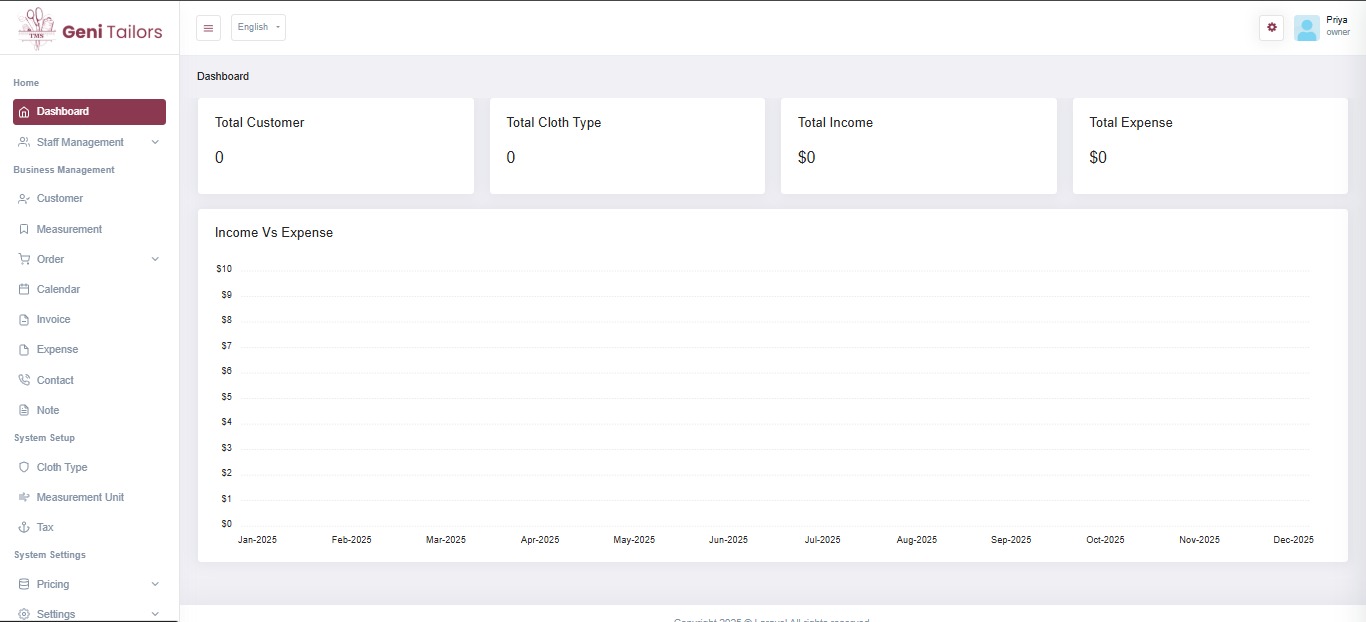Viewport: 1366px width, 622px height.
Task: Click the Customer sidebar icon
Action: click(x=24, y=199)
